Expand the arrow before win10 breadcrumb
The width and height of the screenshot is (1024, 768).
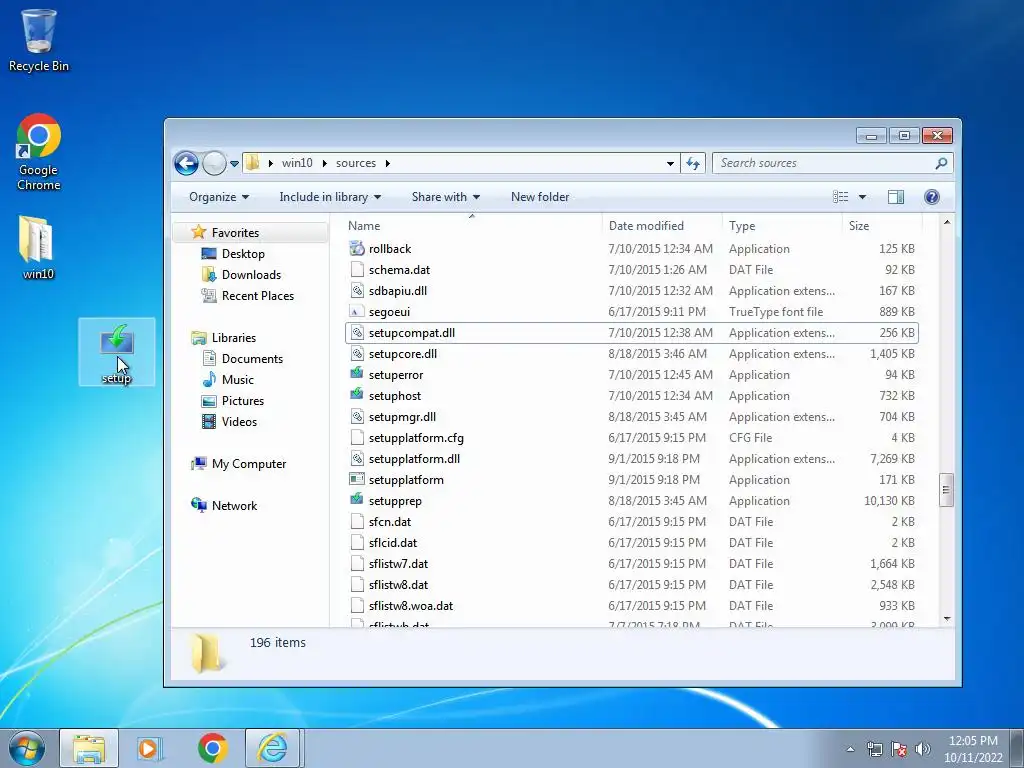270,163
